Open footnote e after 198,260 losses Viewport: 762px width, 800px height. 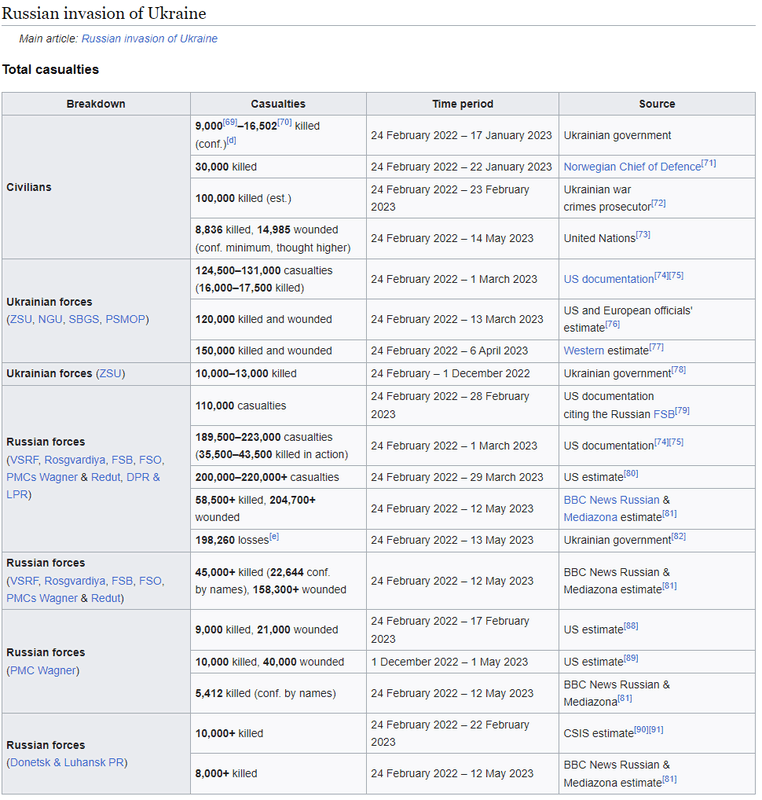273,537
